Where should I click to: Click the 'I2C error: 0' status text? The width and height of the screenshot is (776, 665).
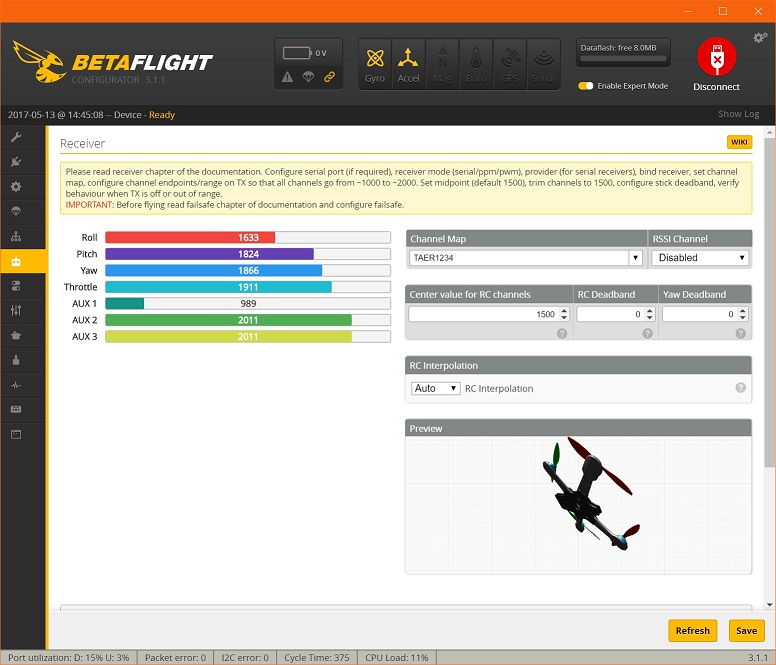[245, 658]
